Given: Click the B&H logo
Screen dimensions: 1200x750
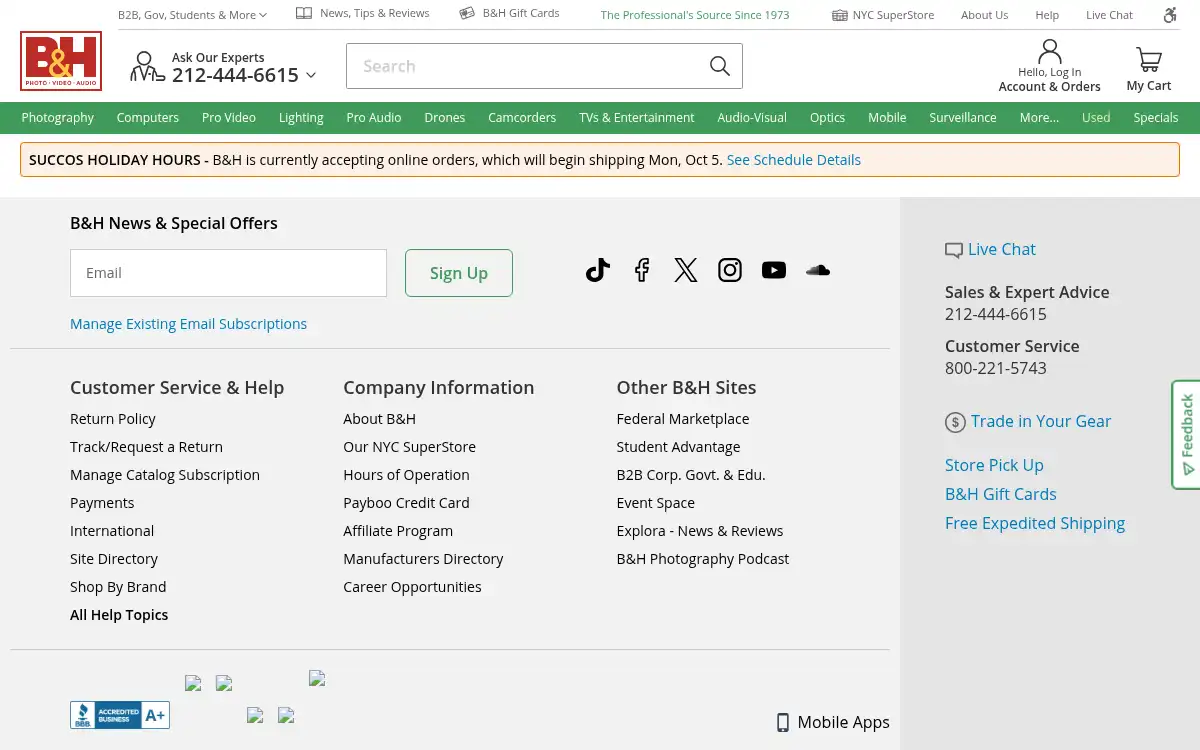Looking at the screenshot, I should tap(61, 61).
